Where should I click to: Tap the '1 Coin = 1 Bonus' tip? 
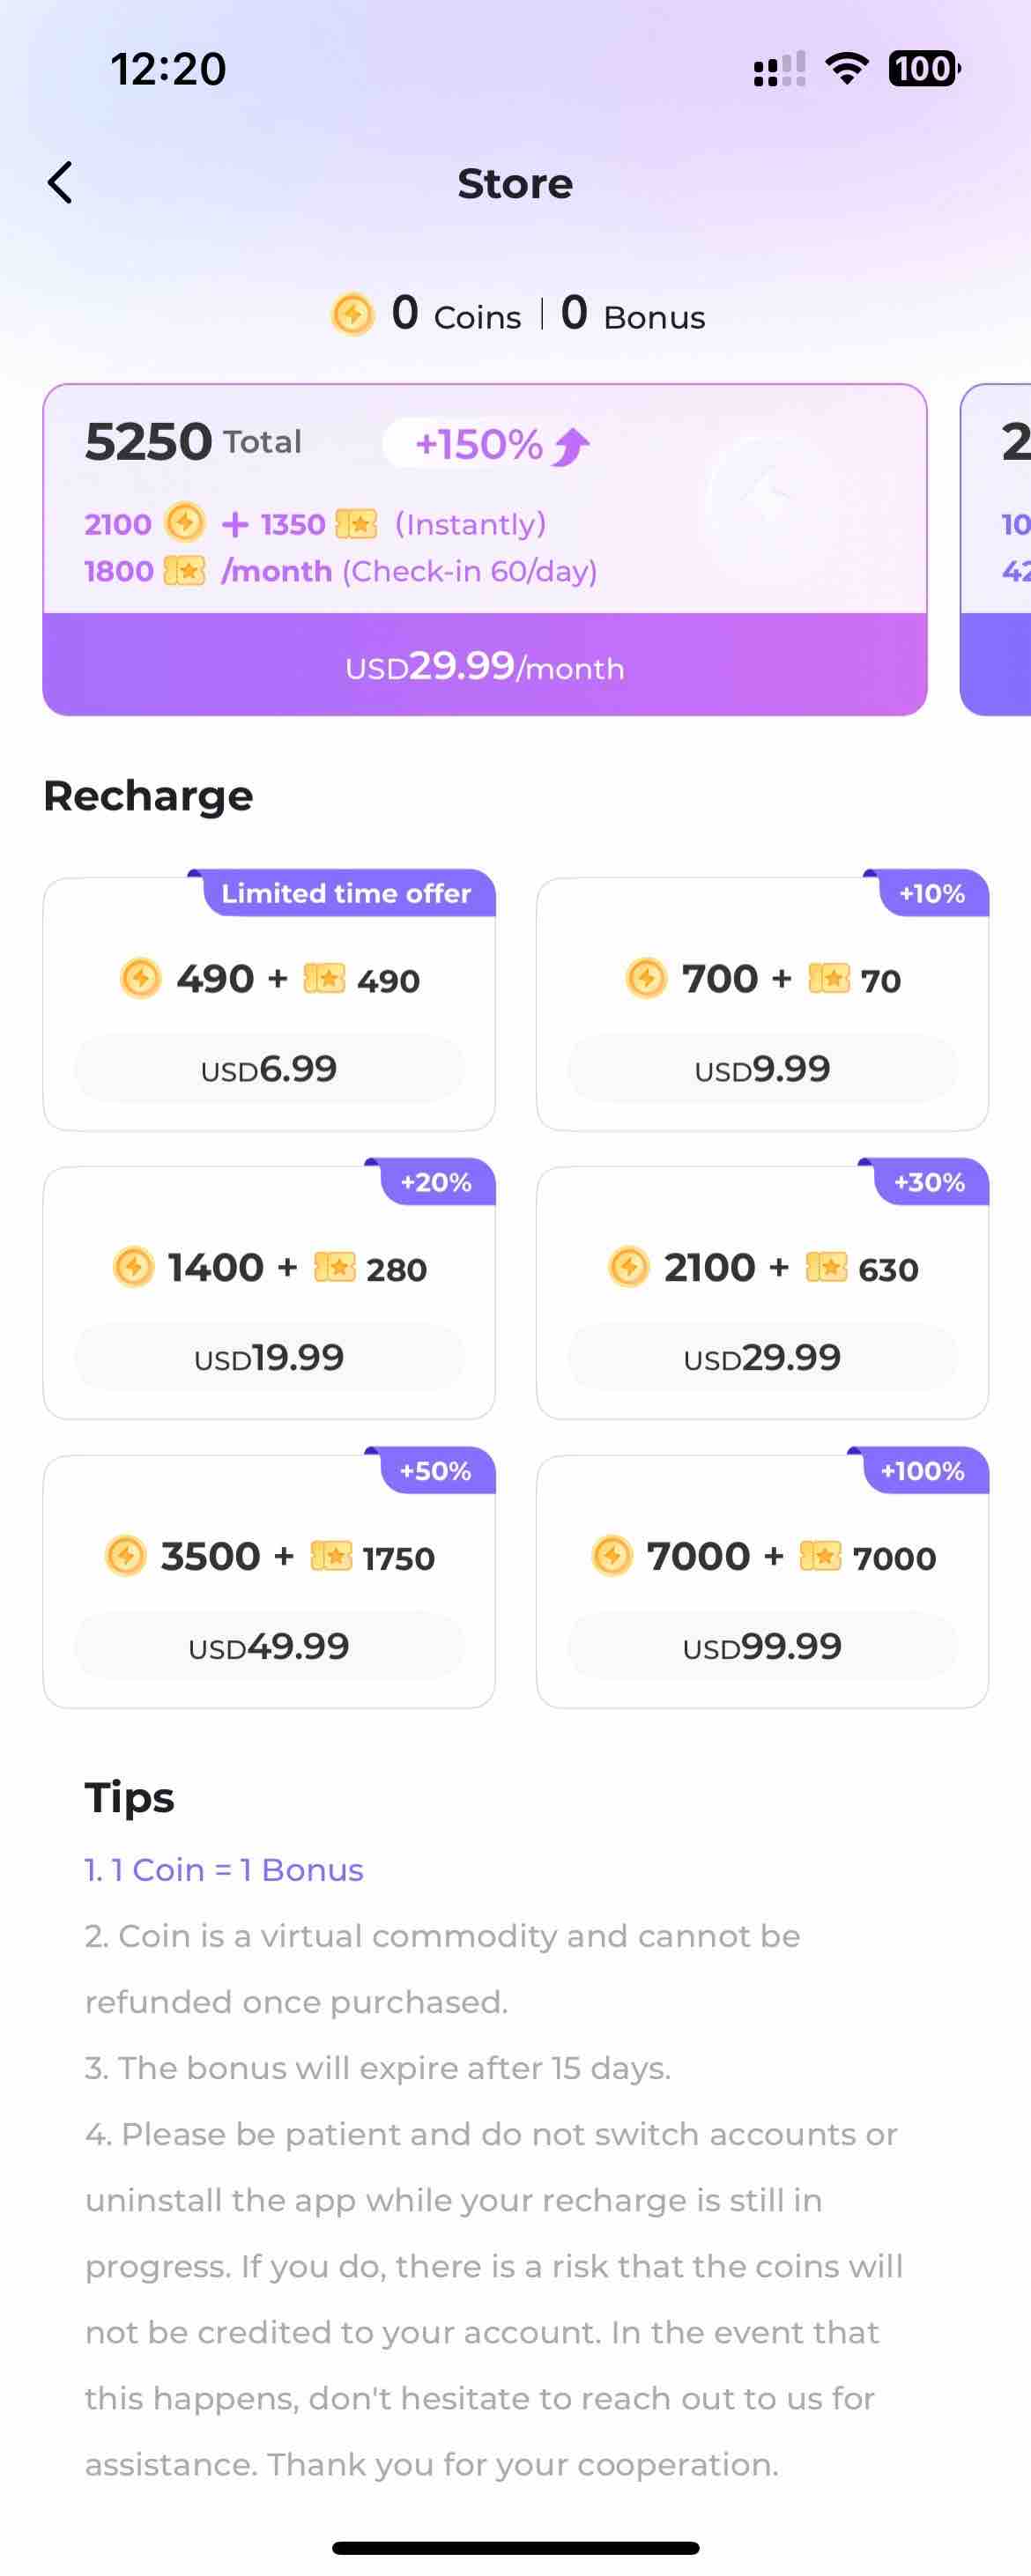tap(224, 1870)
